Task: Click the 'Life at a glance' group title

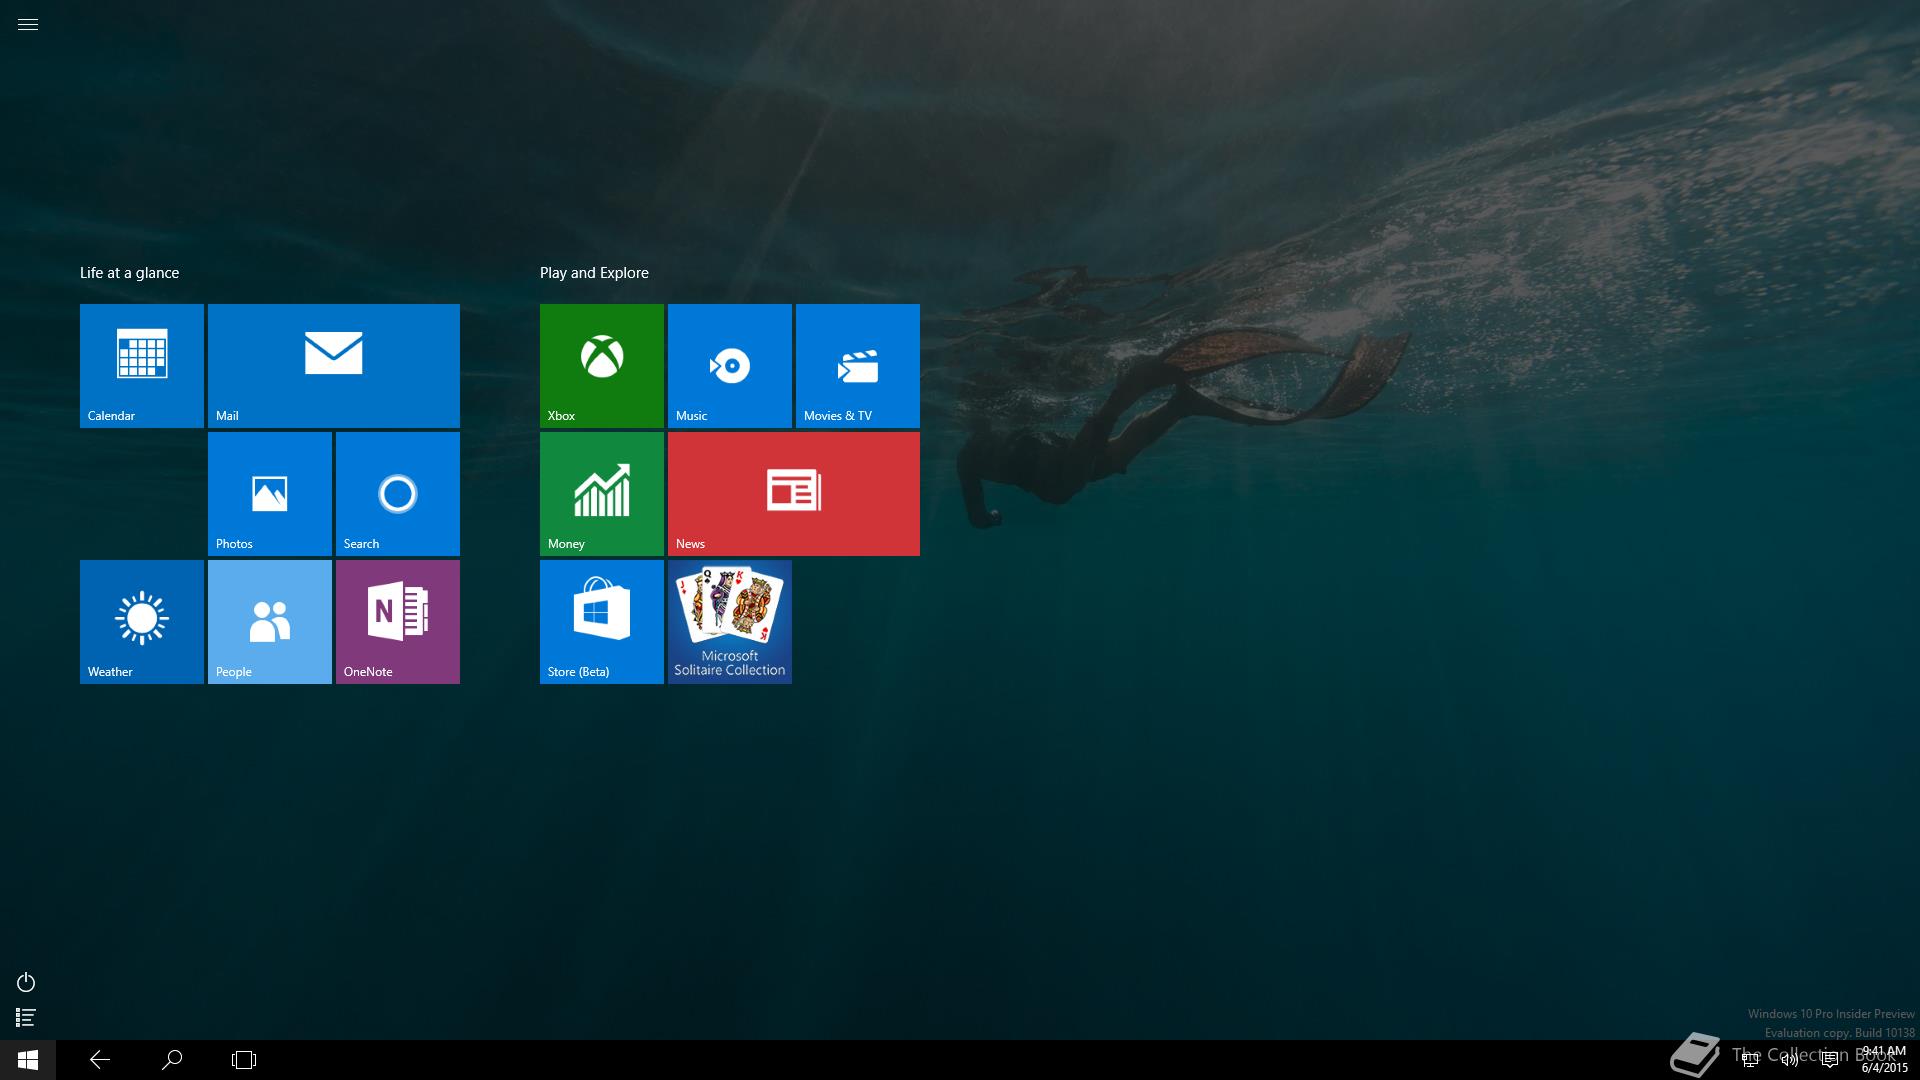Action: coord(129,273)
